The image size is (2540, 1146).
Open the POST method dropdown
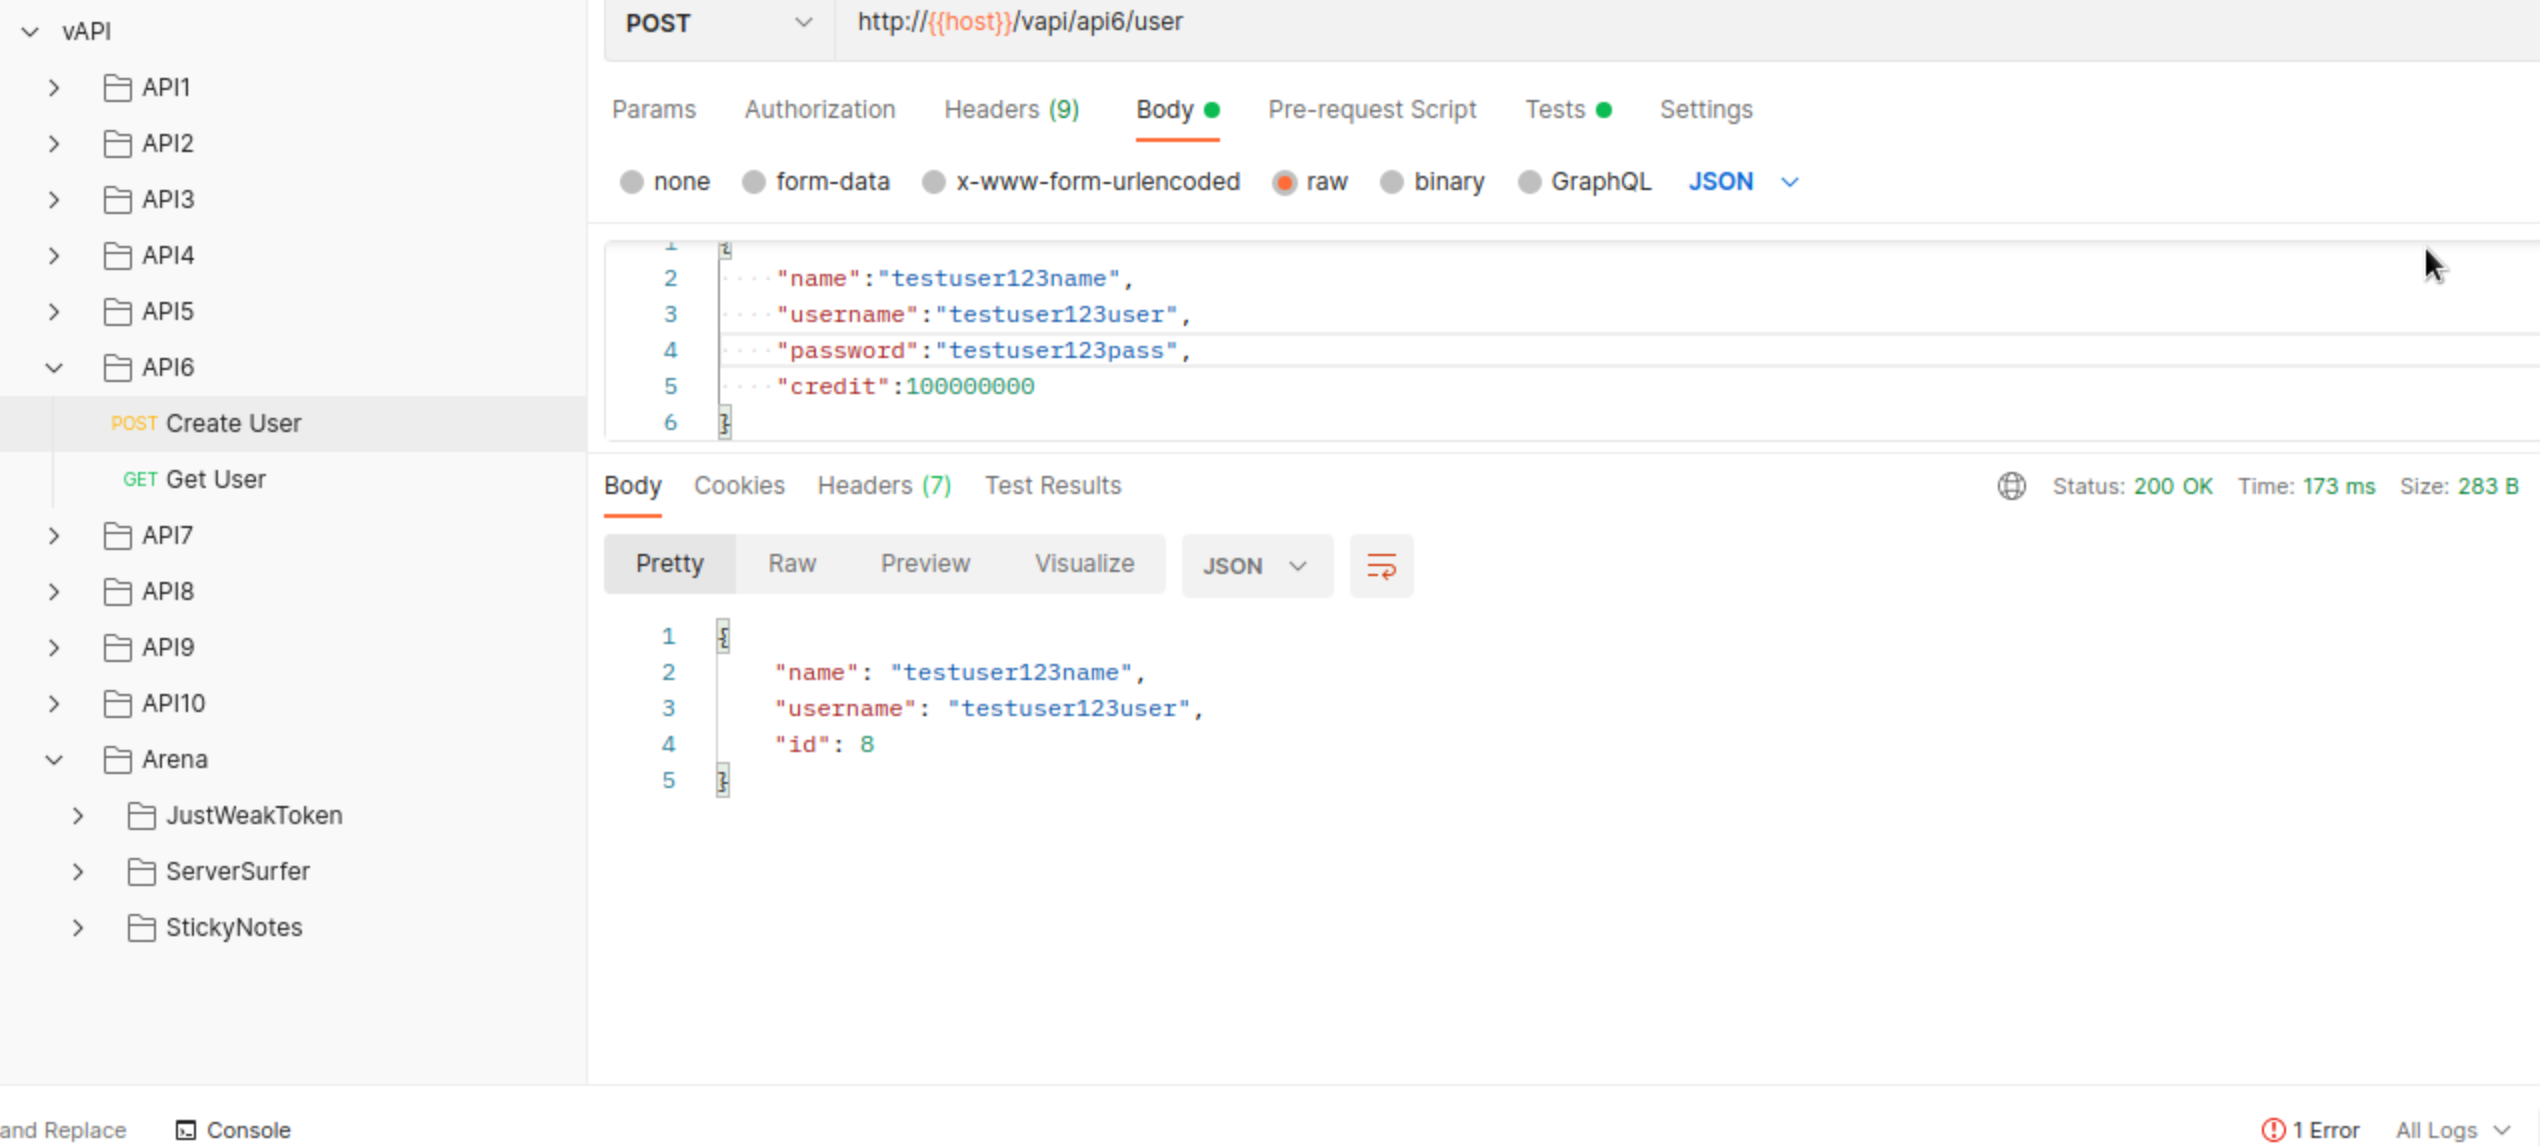click(x=718, y=23)
